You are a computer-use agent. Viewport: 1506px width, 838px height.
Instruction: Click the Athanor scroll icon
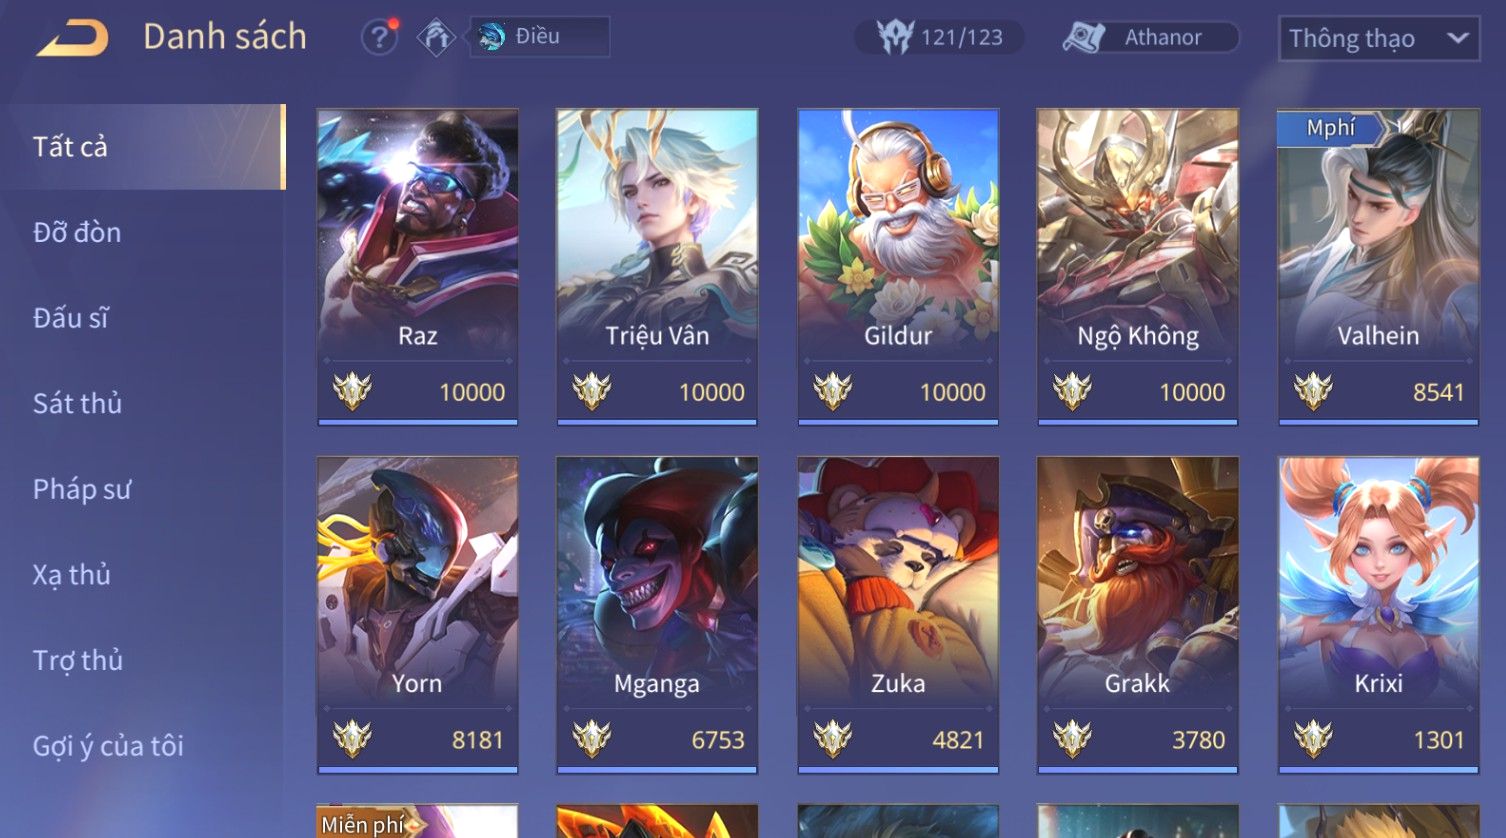click(x=1083, y=37)
